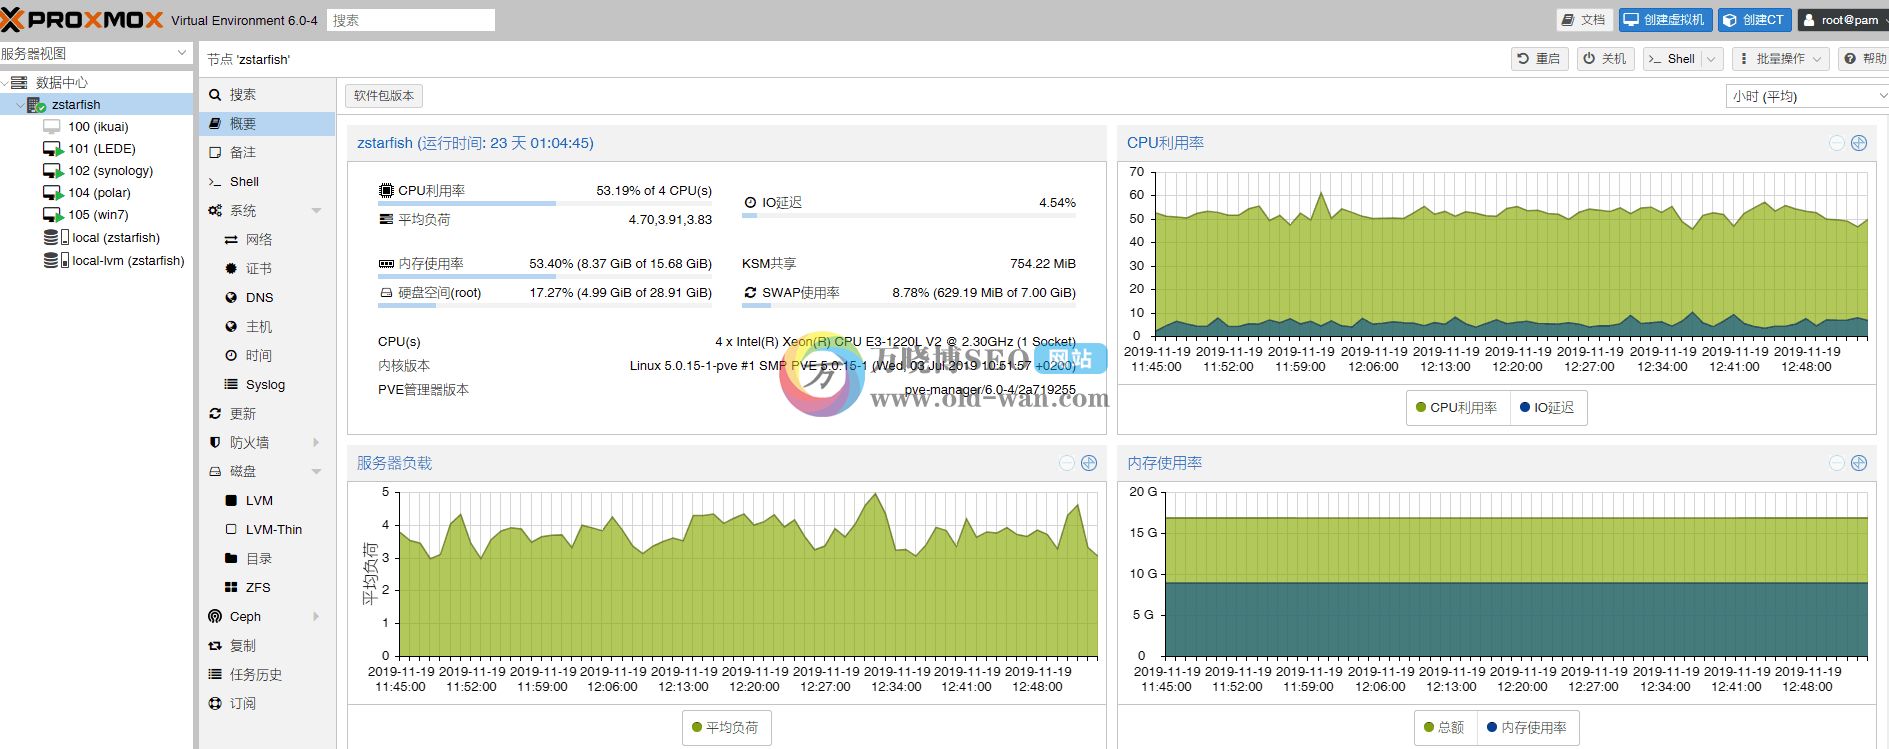
Task: Click the 搜索 input field in header
Action: click(410, 20)
